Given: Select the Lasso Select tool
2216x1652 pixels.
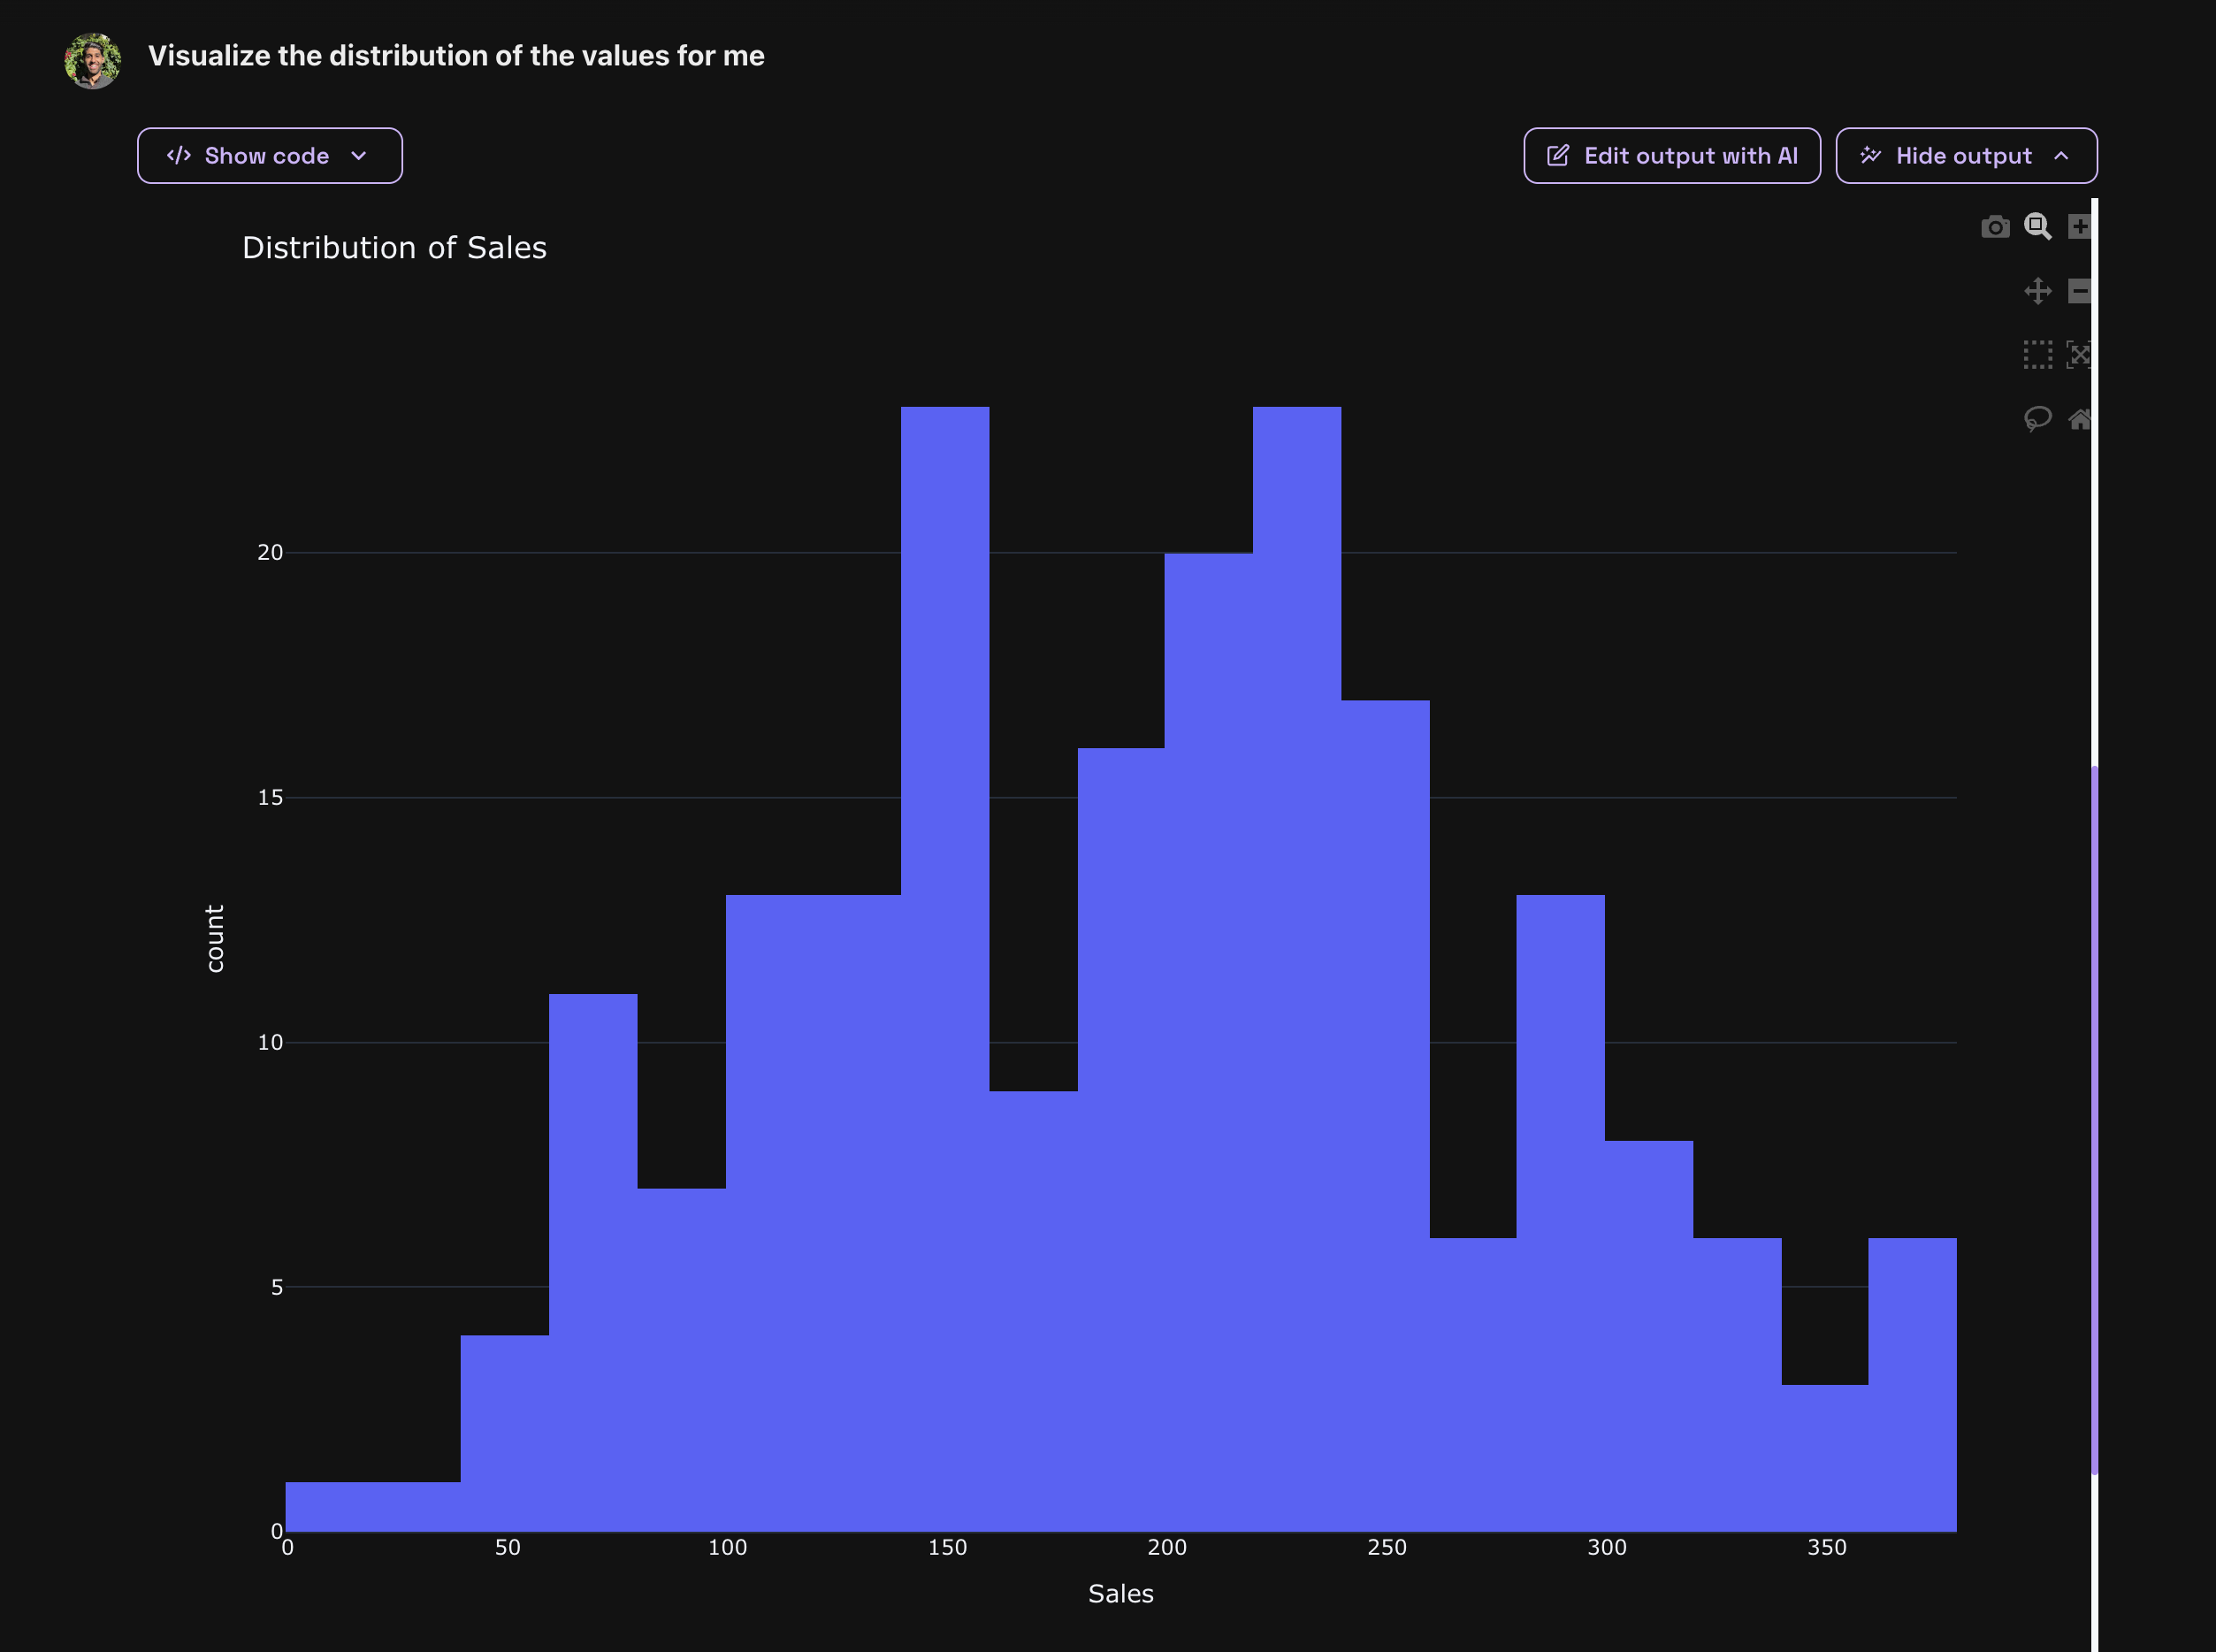Looking at the screenshot, I should [x=2037, y=418].
